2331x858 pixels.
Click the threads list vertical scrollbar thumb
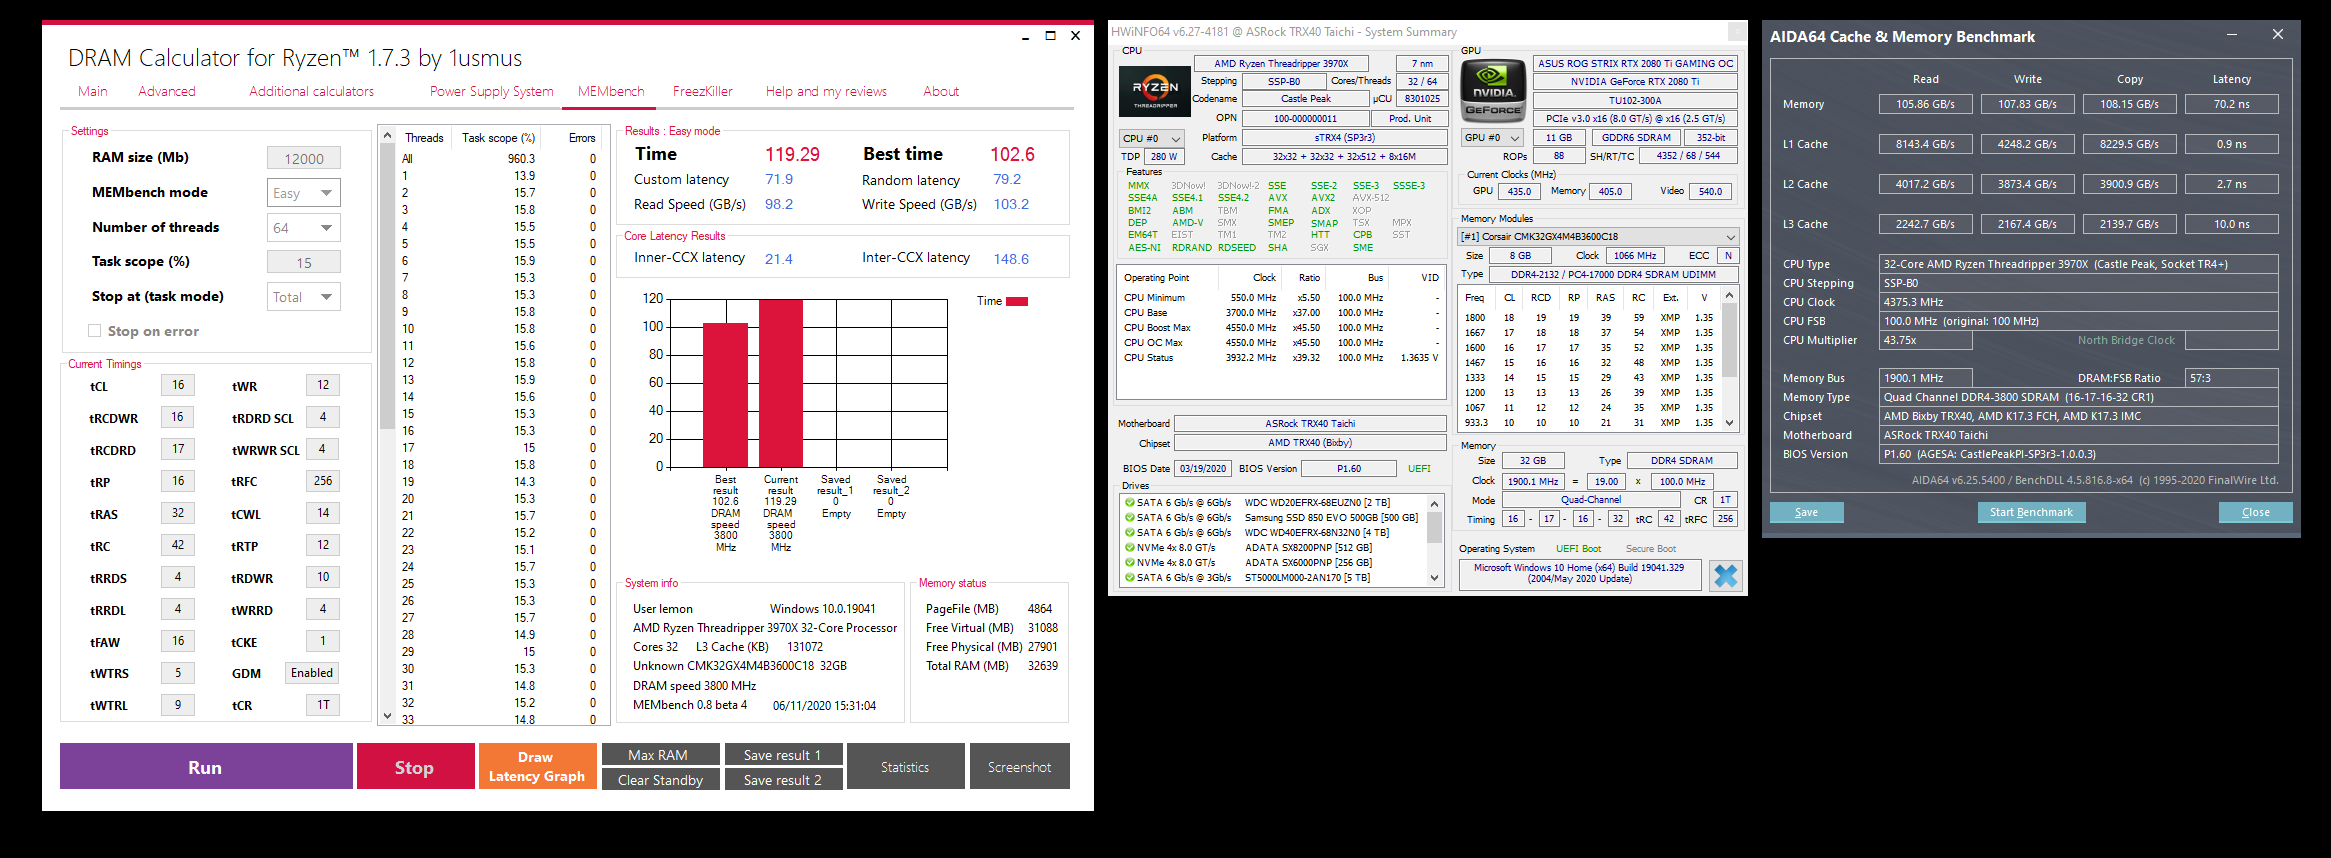388,285
